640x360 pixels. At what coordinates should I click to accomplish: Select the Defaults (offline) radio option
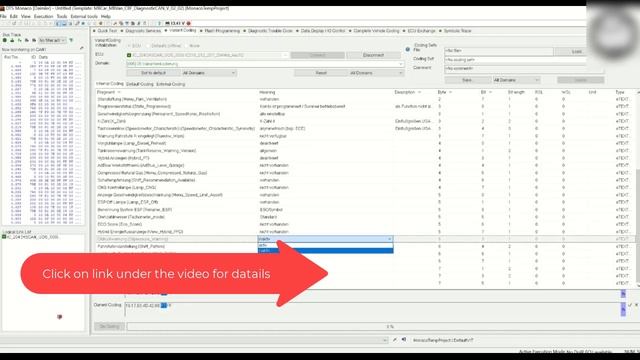[148, 46]
